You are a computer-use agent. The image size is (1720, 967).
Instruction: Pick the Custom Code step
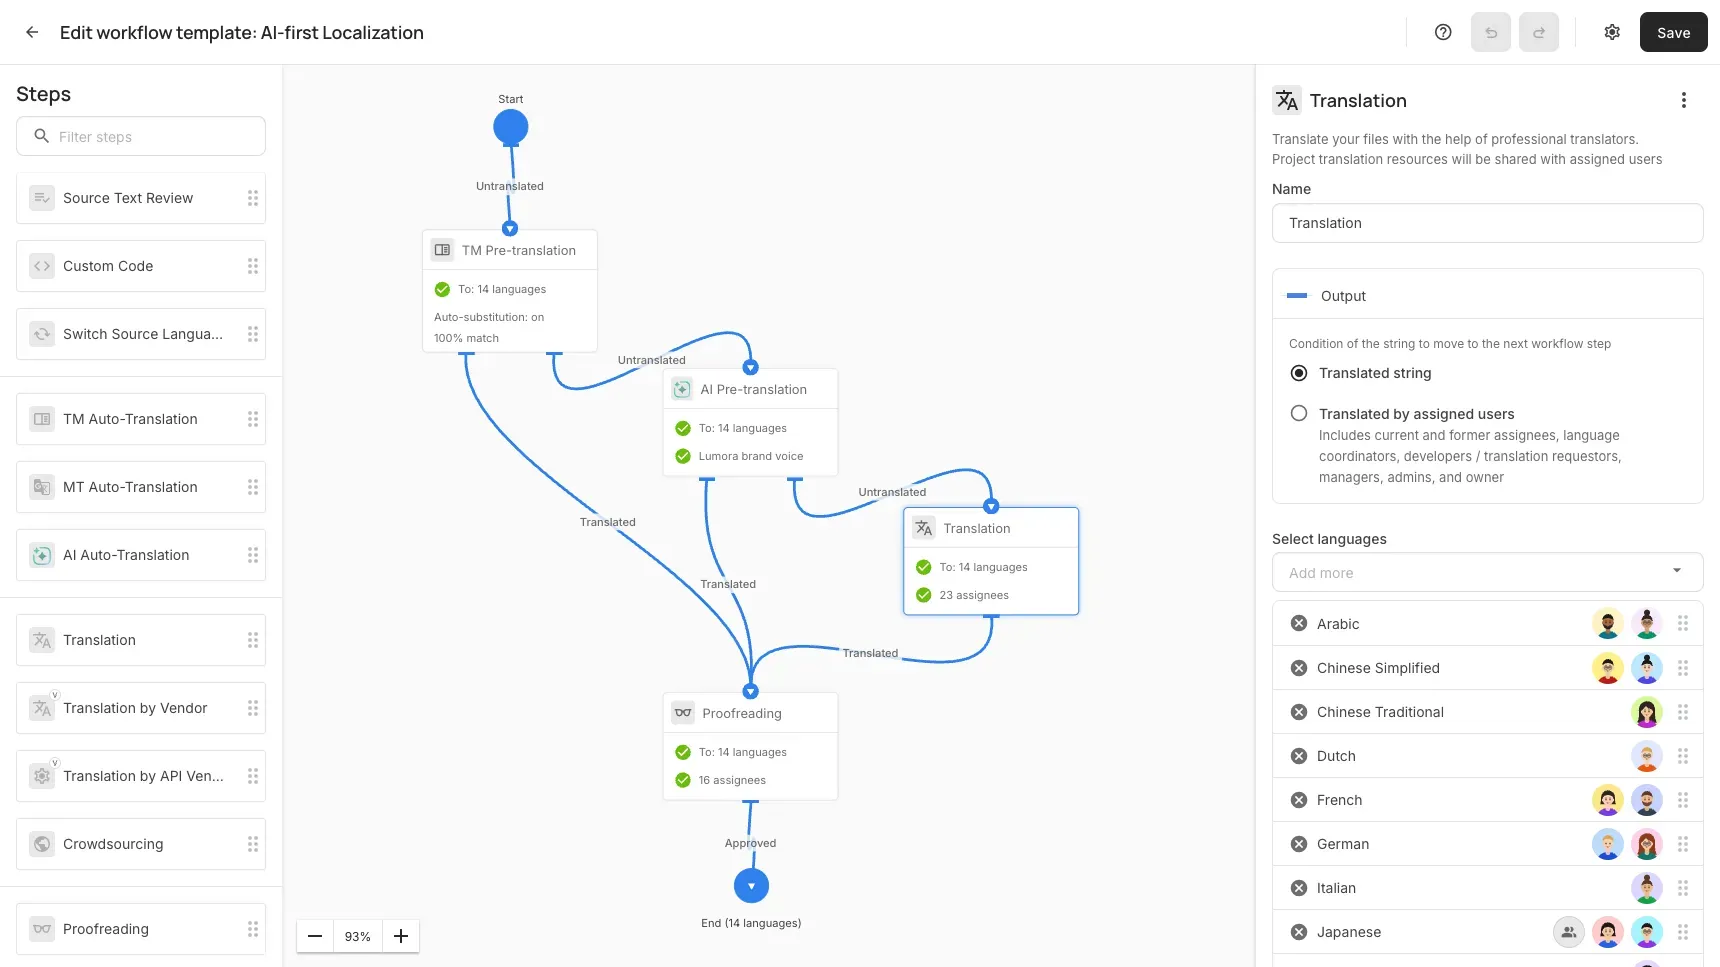click(x=141, y=266)
